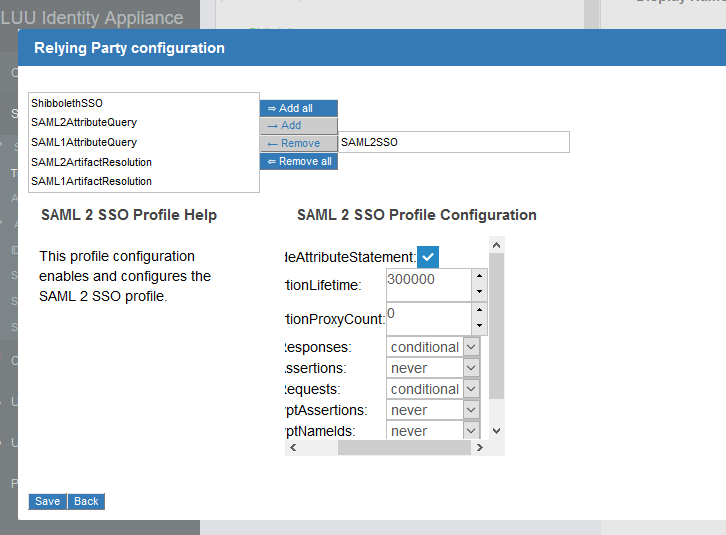
Task: Click the Save button
Action: pyautogui.click(x=47, y=501)
